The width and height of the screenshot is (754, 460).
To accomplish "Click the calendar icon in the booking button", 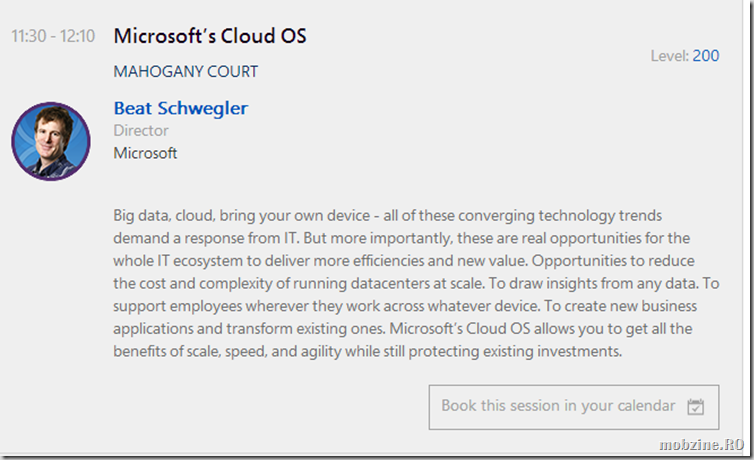I will coord(695,407).
